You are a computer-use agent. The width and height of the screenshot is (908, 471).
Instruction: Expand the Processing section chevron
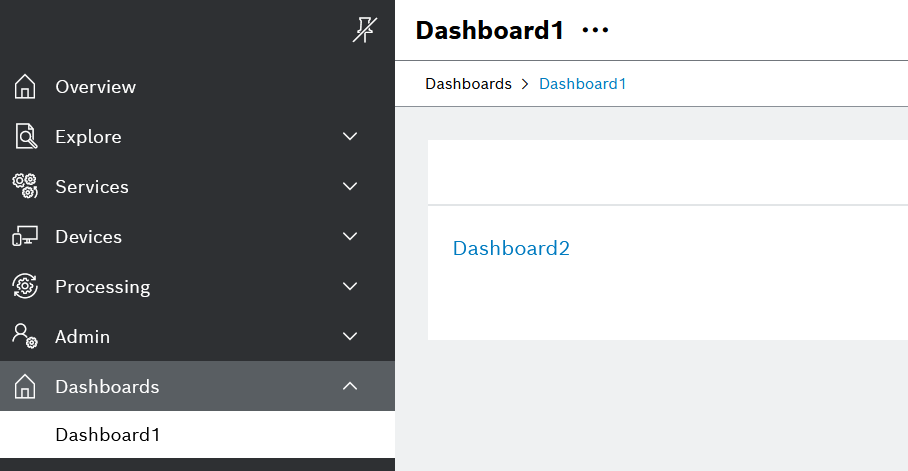tap(350, 287)
